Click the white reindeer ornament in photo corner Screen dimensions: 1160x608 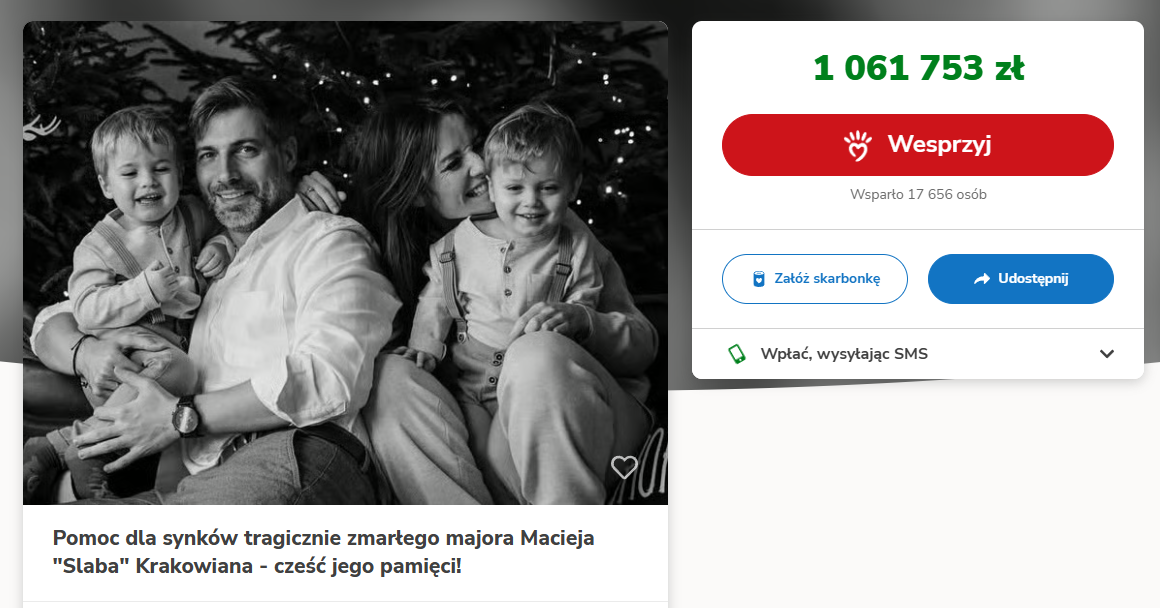(41, 129)
